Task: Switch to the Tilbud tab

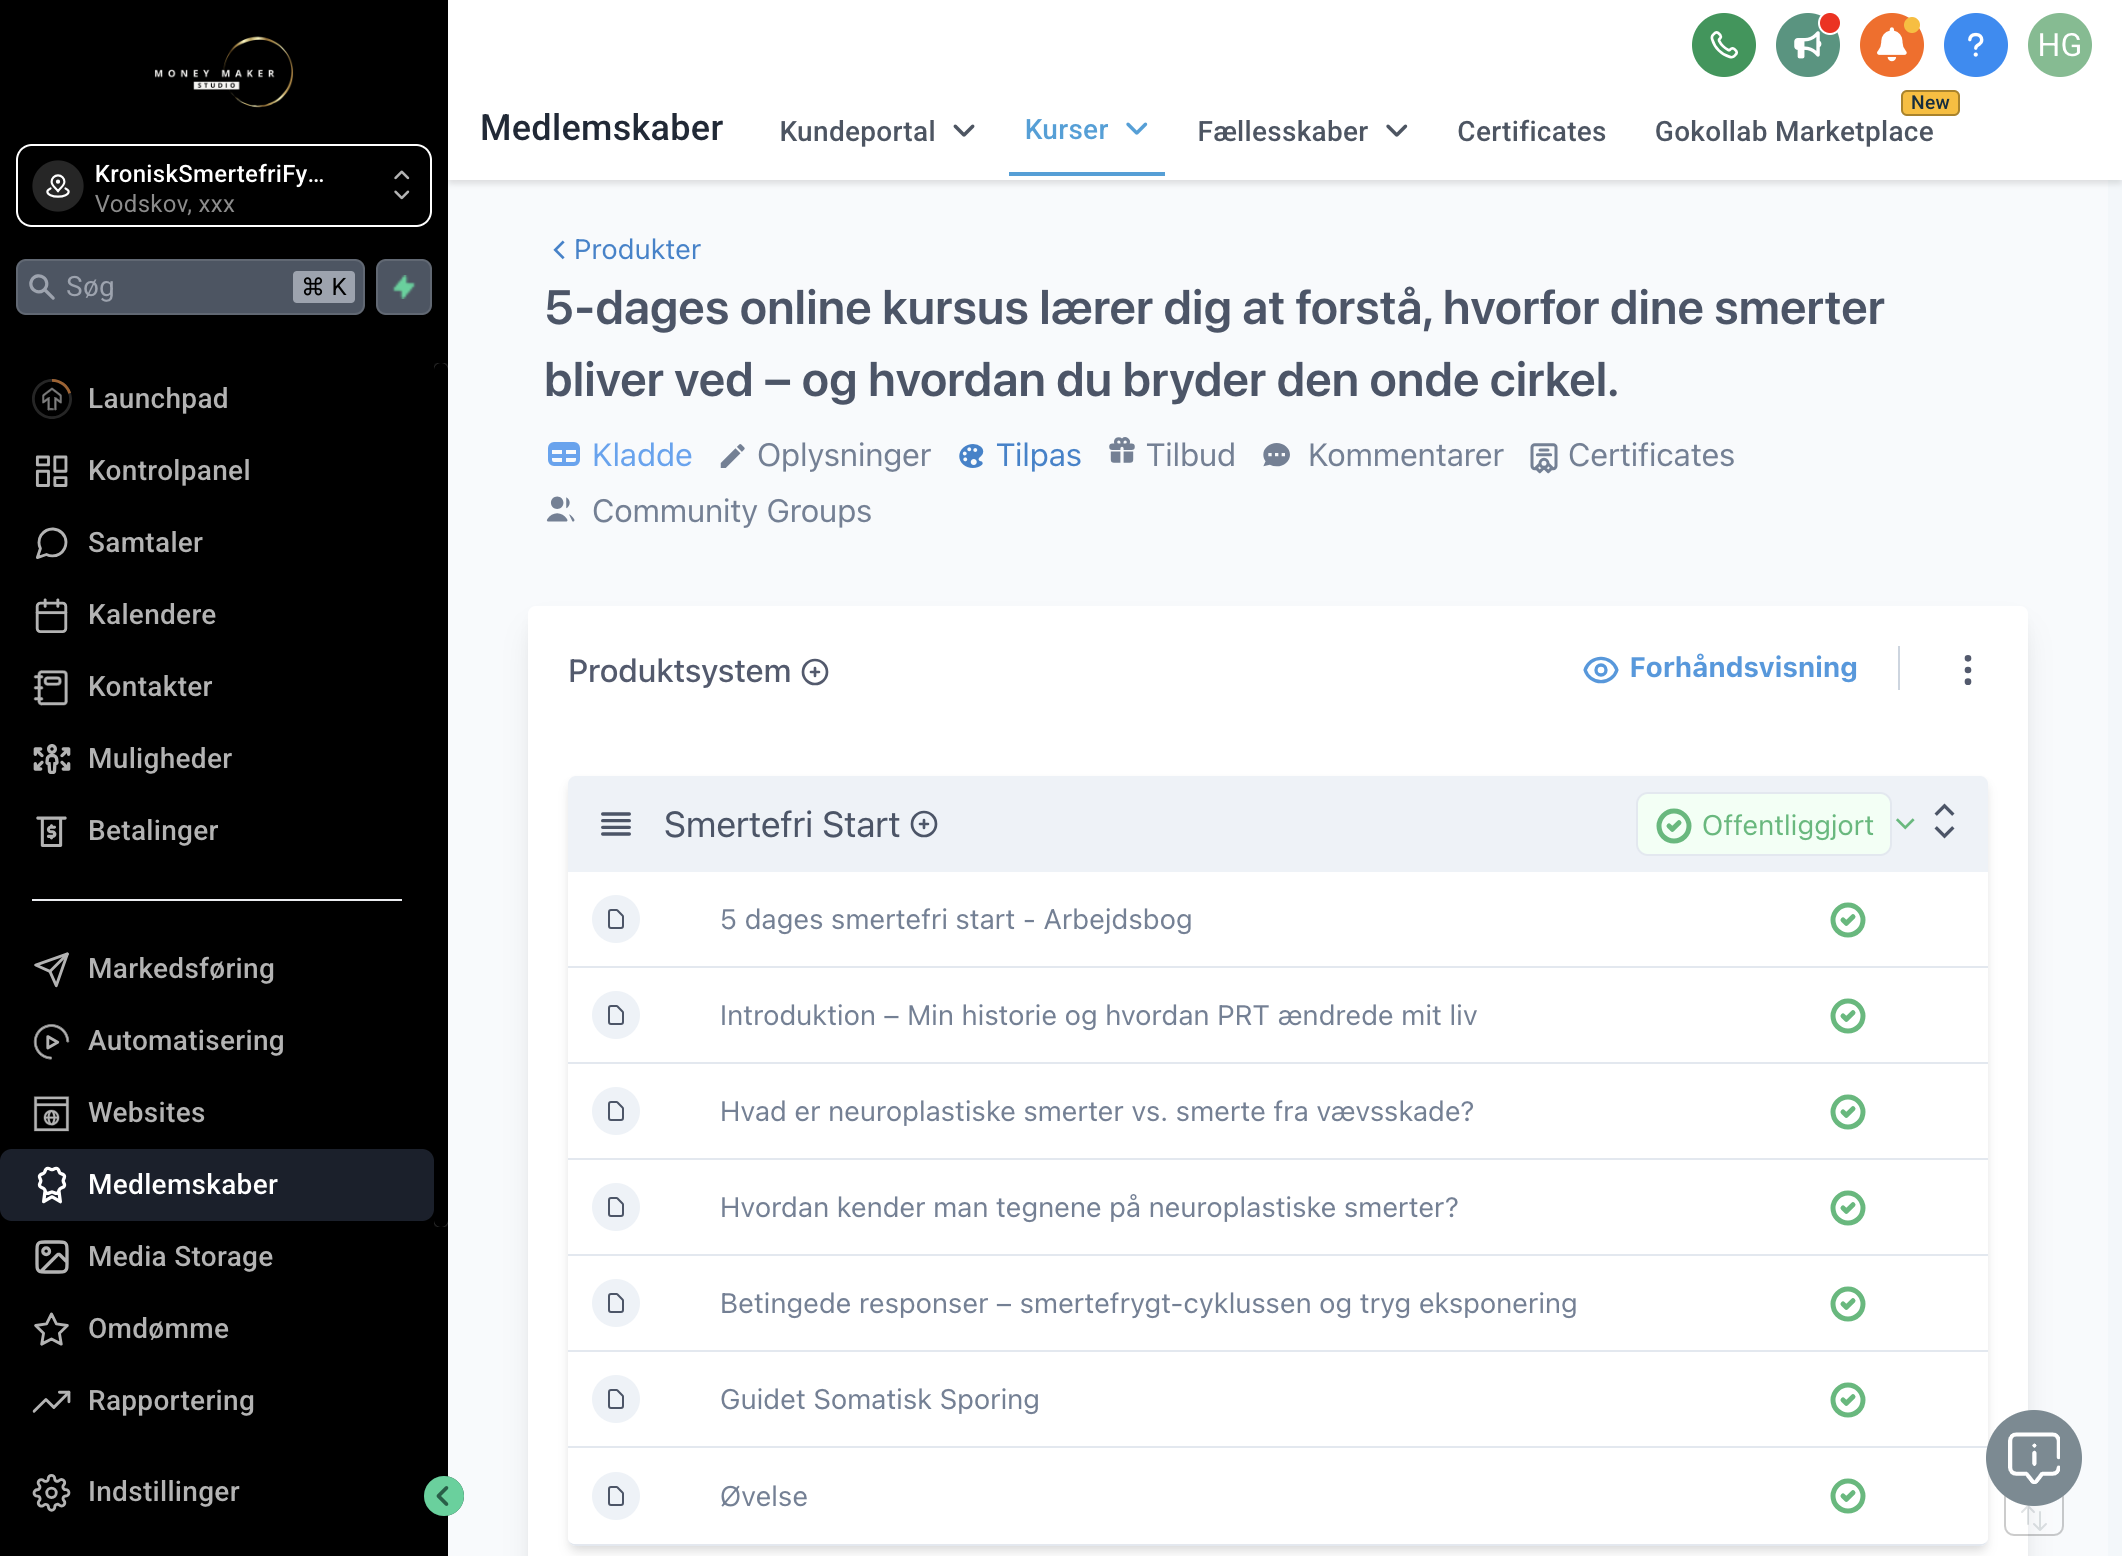Action: (x=1172, y=455)
